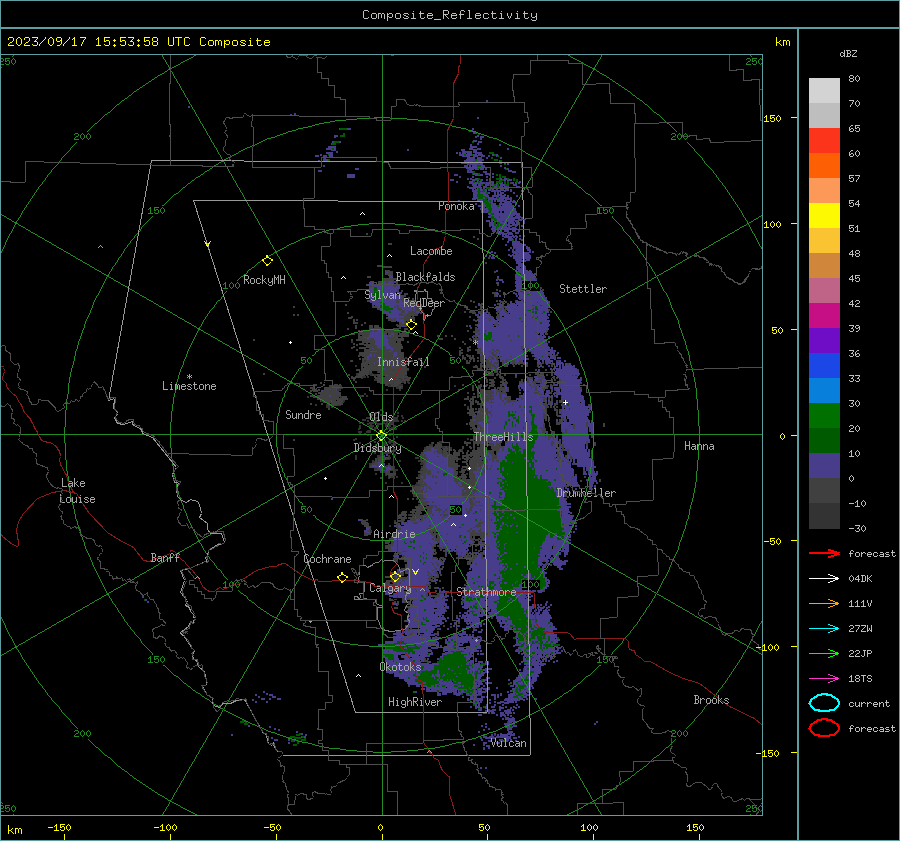Select the 20 dBZ green color swatch
Image resolution: width=900 pixels, height=841 pixels.
click(x=824, y=416)
